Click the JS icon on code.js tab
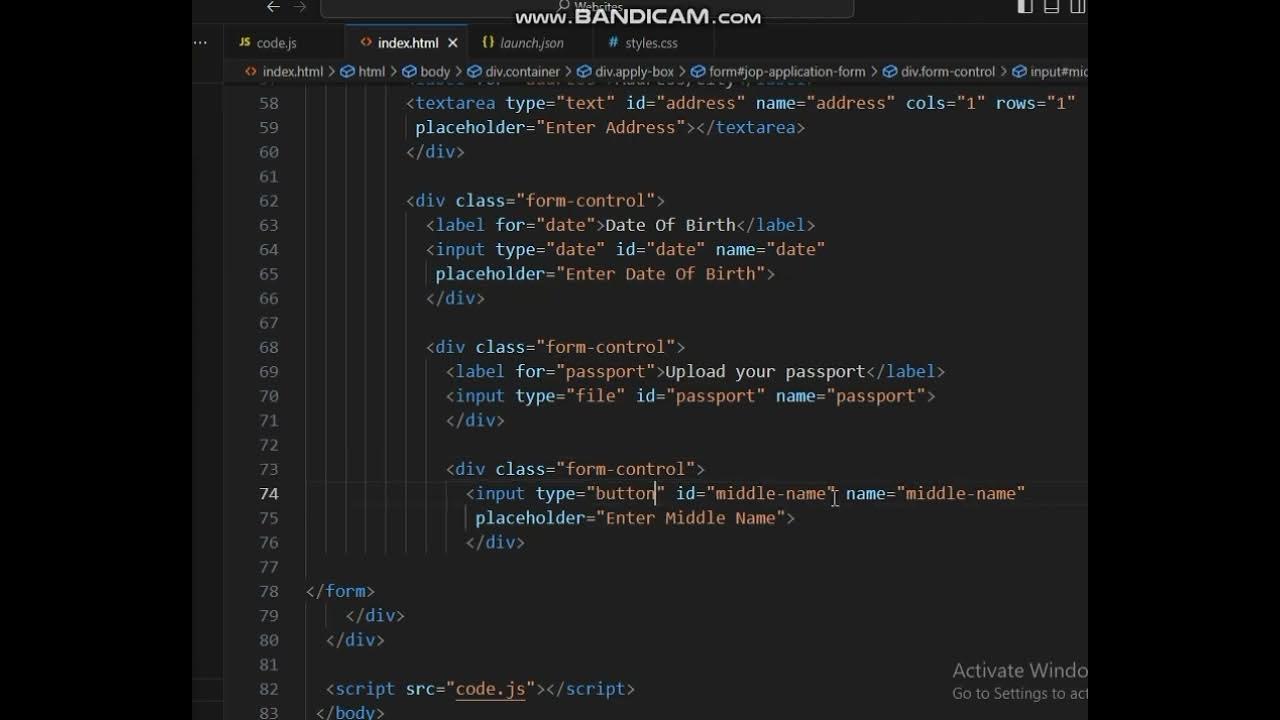 pyautogui.click(x=245, y=43)
